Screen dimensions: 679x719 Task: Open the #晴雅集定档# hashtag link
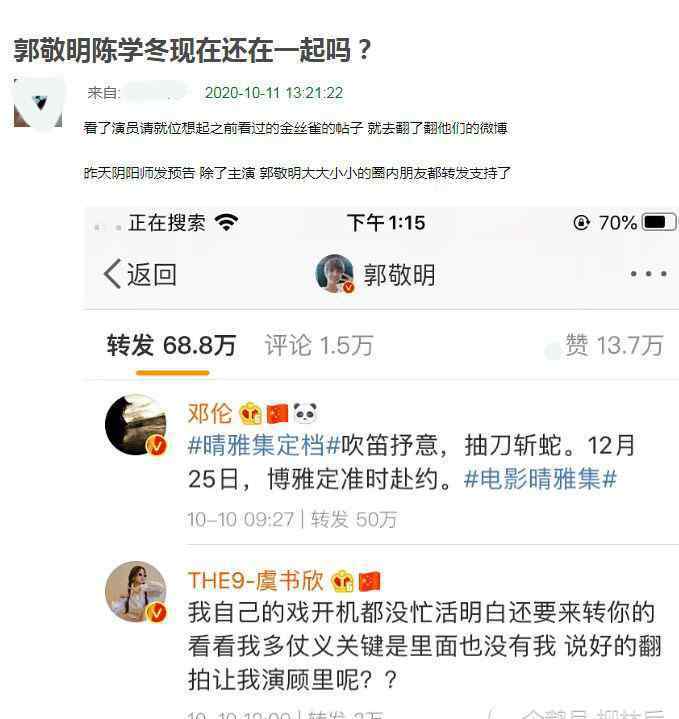point(264,445)
